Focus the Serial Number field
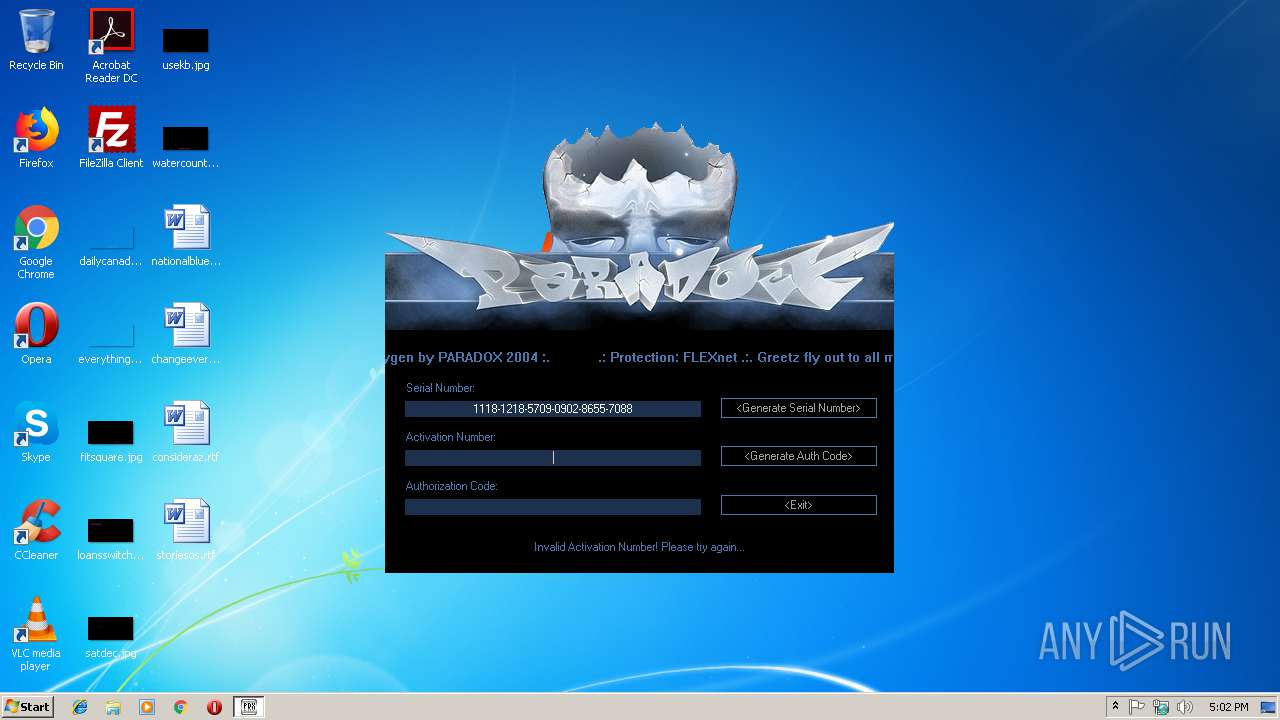This screenshot has height=720, width=1280. click(553, 409)
